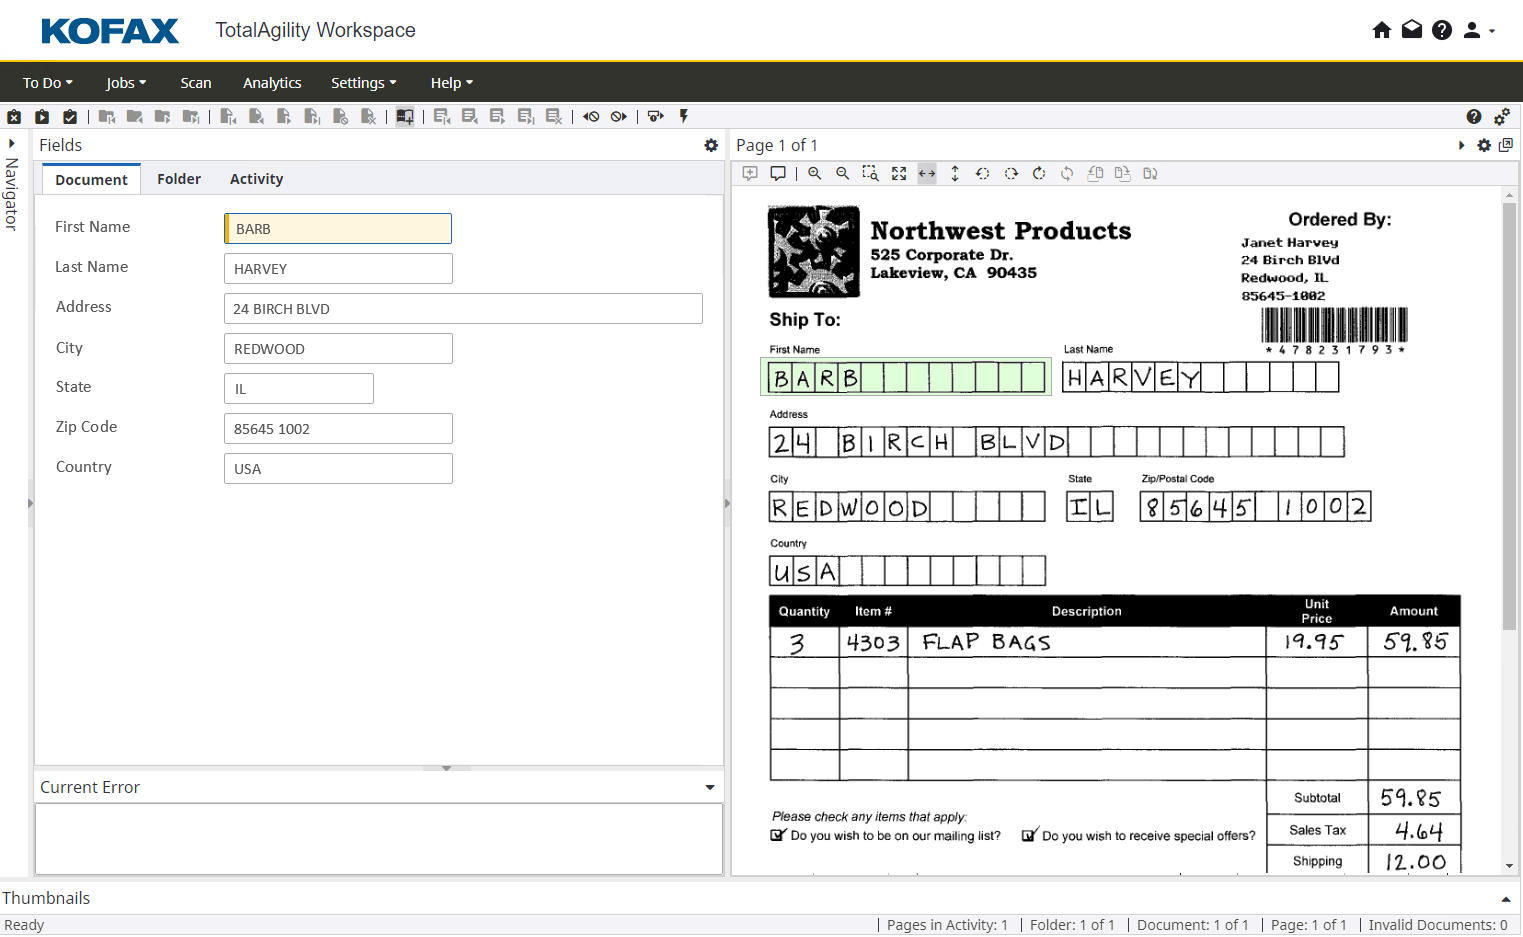Viewport: 1523px width, 937px height.
Task: Open the Analytics menu item
Action: (x=272, y=83)
